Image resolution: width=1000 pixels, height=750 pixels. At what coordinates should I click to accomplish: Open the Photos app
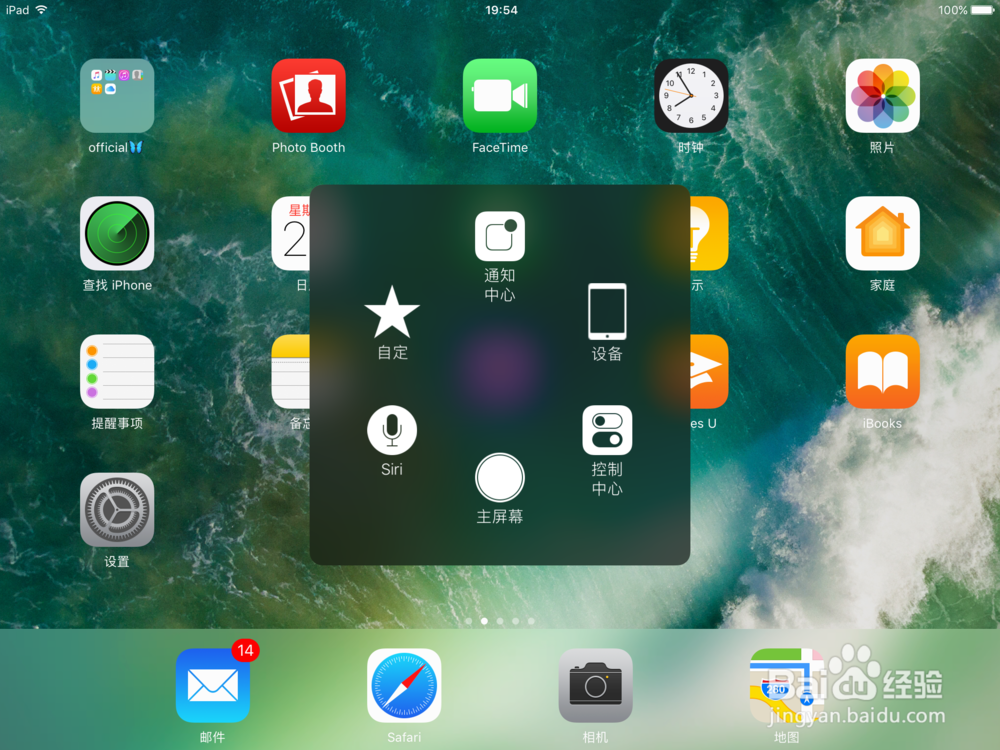[x=882, y=96]
